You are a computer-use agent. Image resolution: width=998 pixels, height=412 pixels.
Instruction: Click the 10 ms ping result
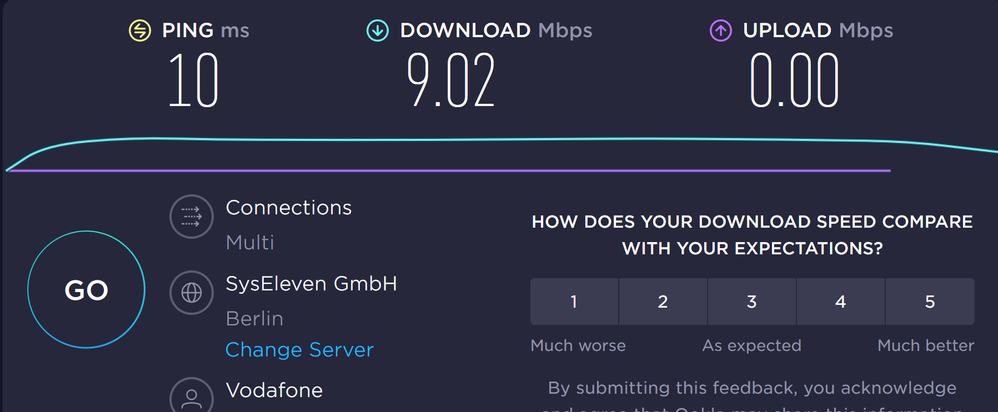pyautogui.click(x=193, y=80)
